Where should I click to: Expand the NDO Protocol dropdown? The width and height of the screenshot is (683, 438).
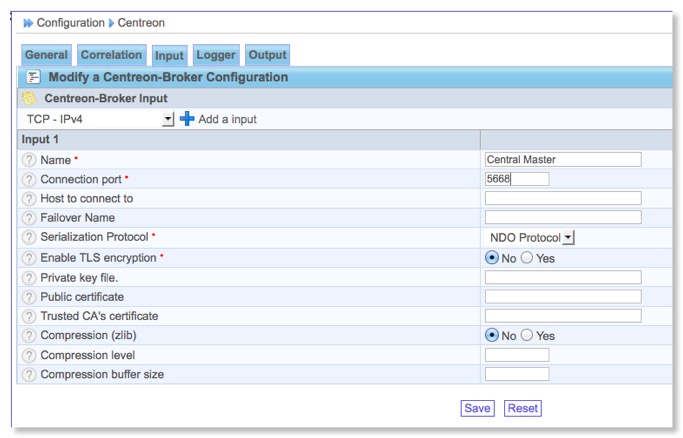(568, 238)
